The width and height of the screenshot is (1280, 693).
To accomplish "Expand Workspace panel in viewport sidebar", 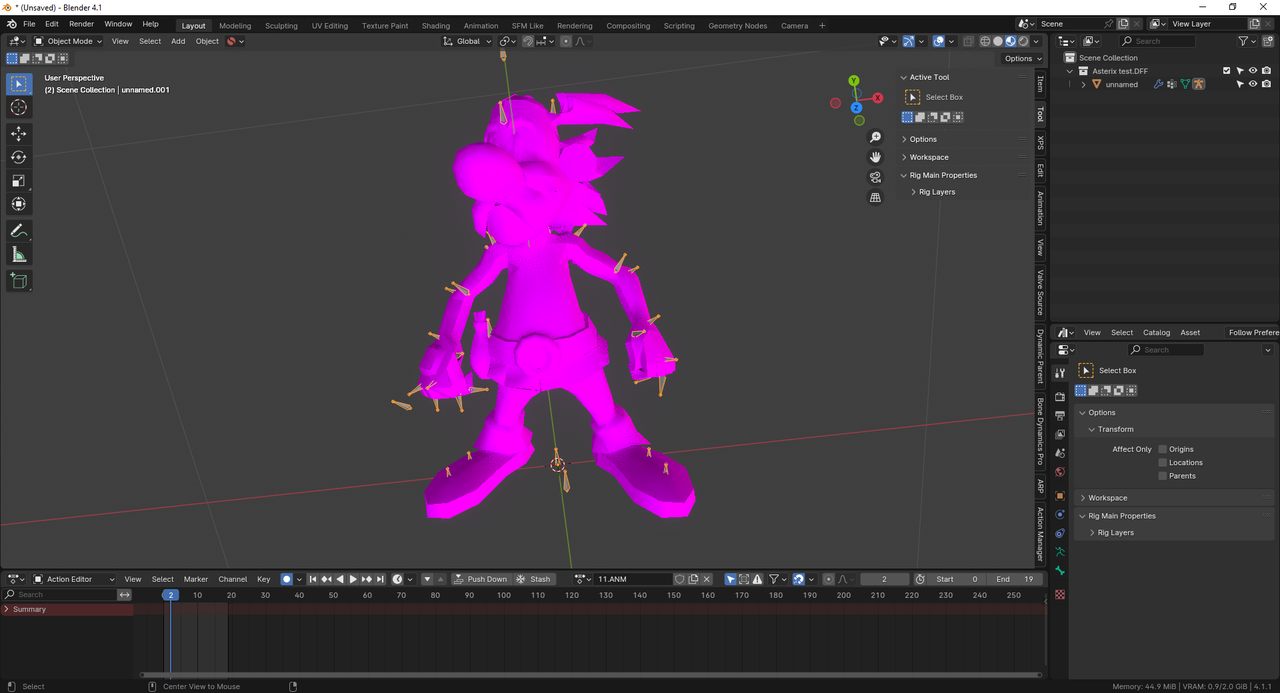I will tap(929, 157).
